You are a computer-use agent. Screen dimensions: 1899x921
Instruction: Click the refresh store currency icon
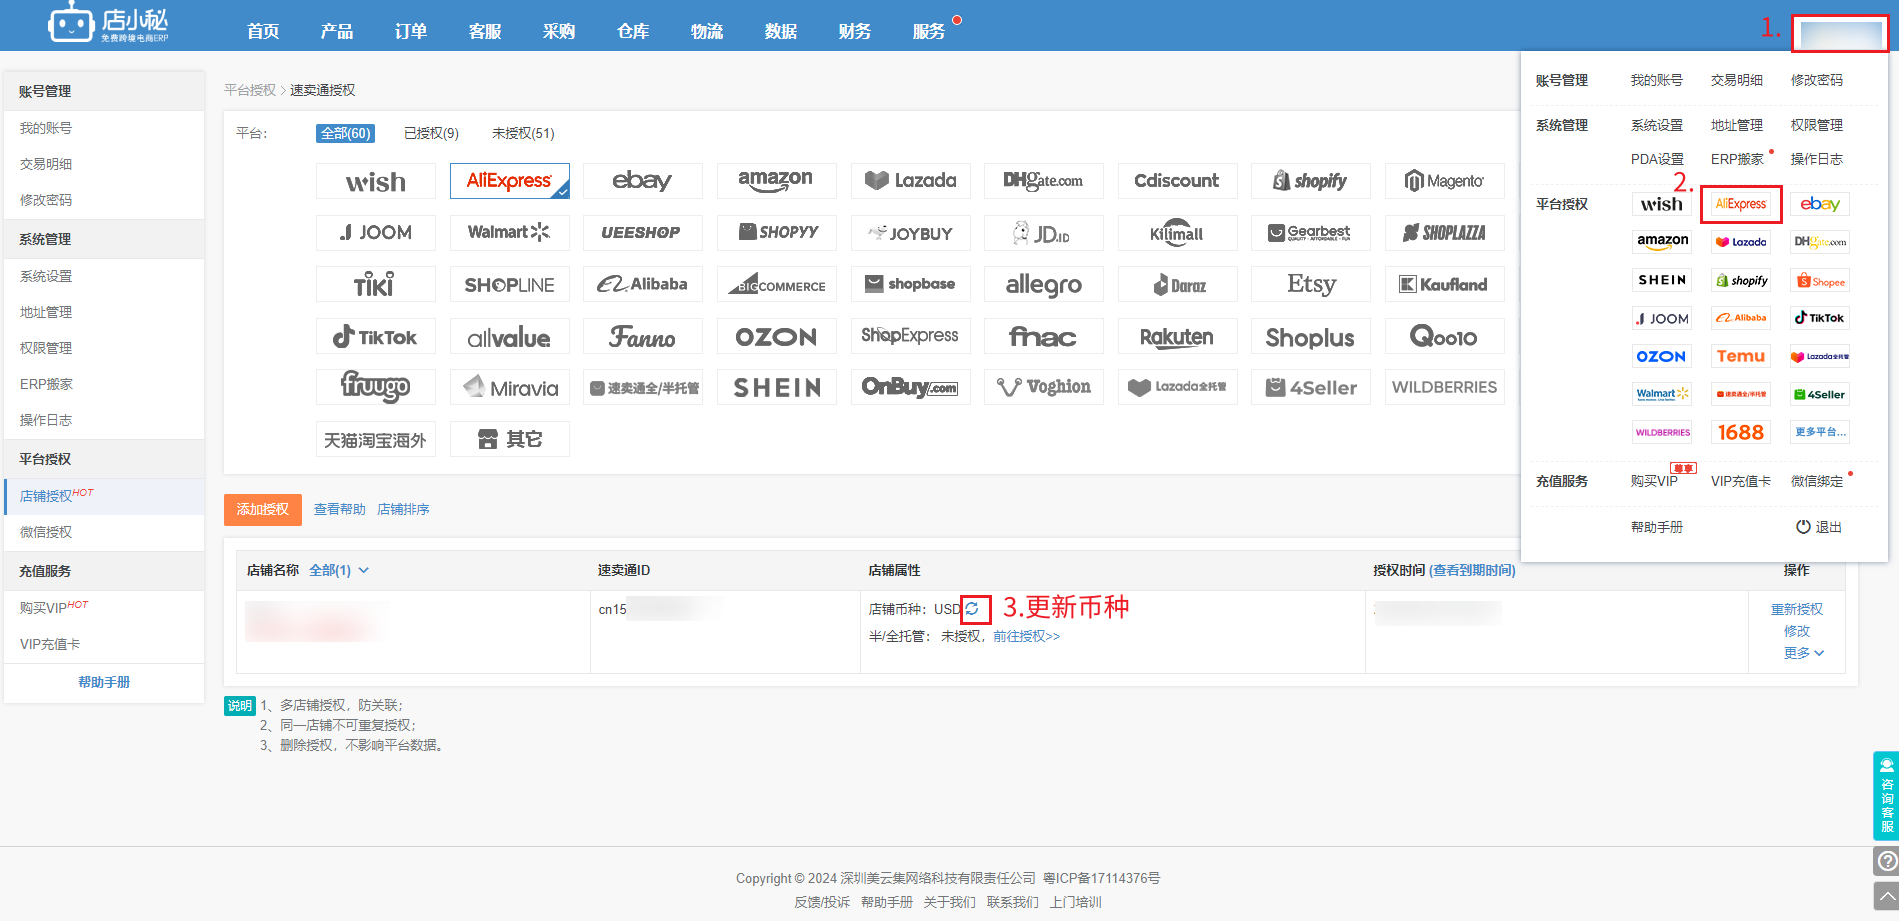pos(973,609)
